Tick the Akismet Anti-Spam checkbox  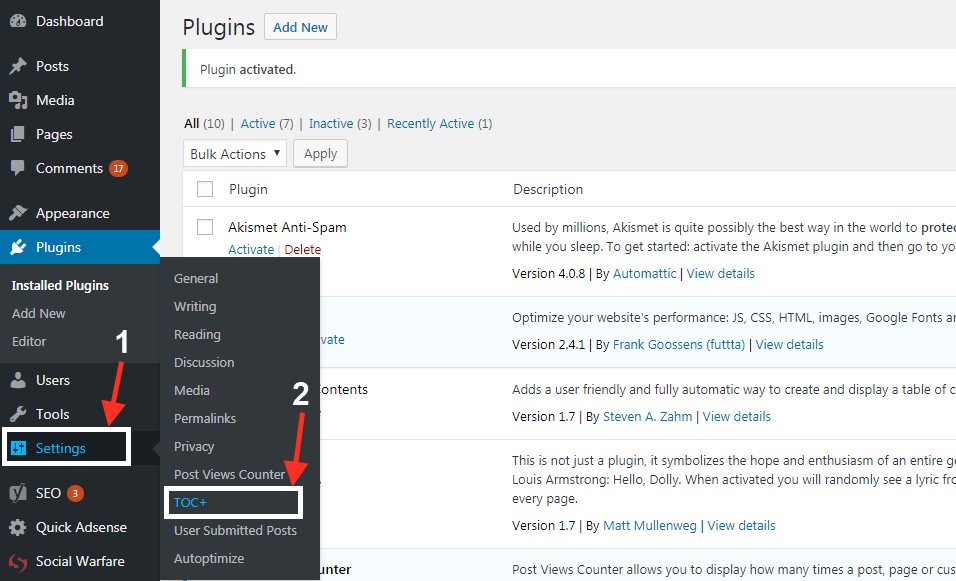(205, 227)
